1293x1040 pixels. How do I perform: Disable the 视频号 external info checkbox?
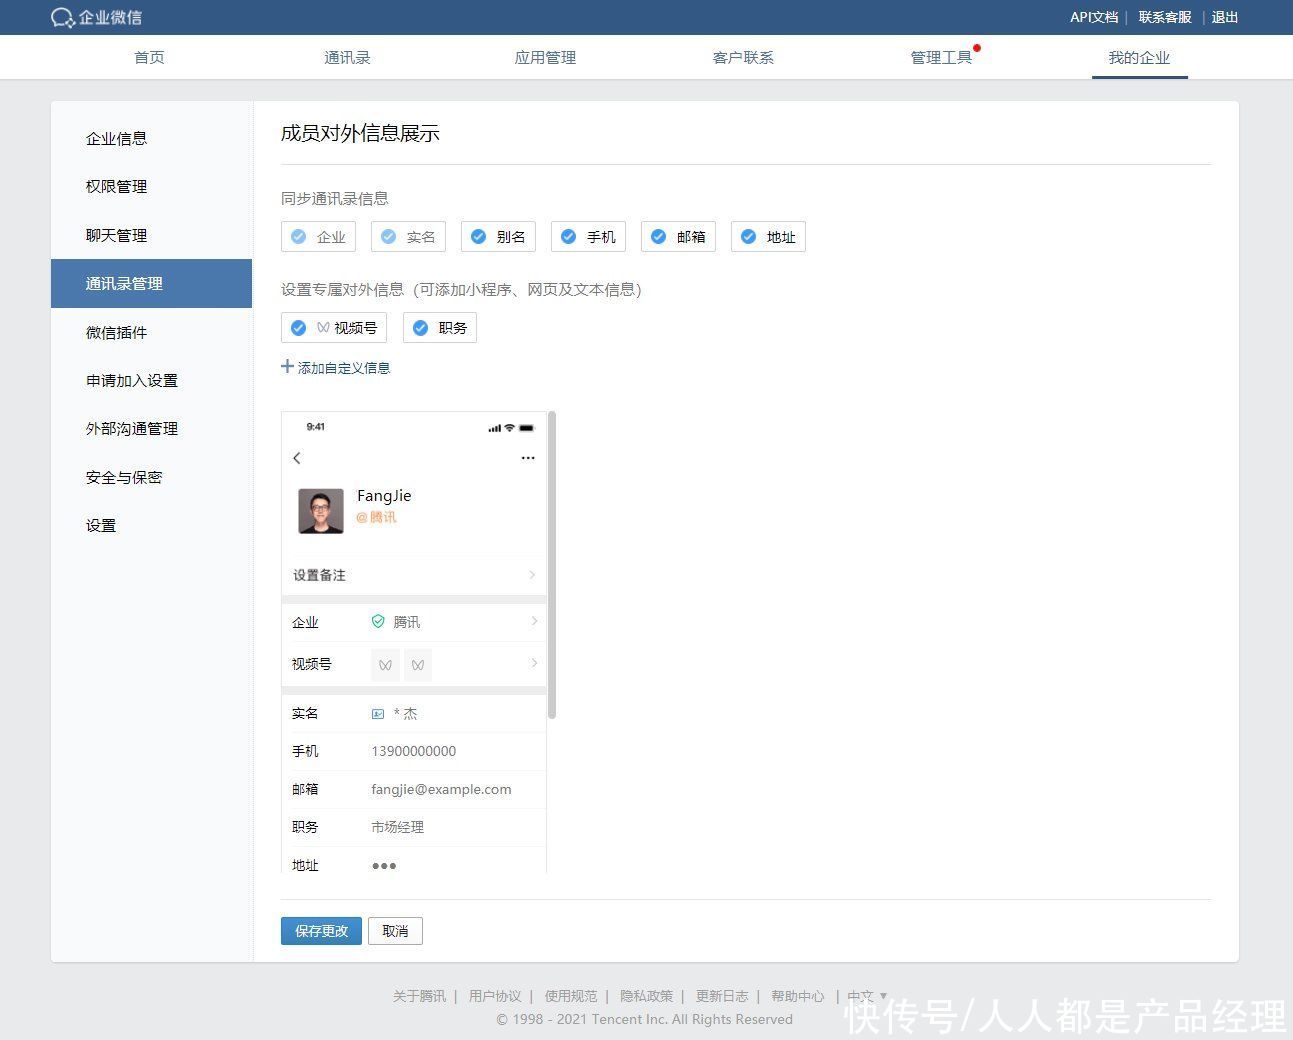[x=298, y=328]
